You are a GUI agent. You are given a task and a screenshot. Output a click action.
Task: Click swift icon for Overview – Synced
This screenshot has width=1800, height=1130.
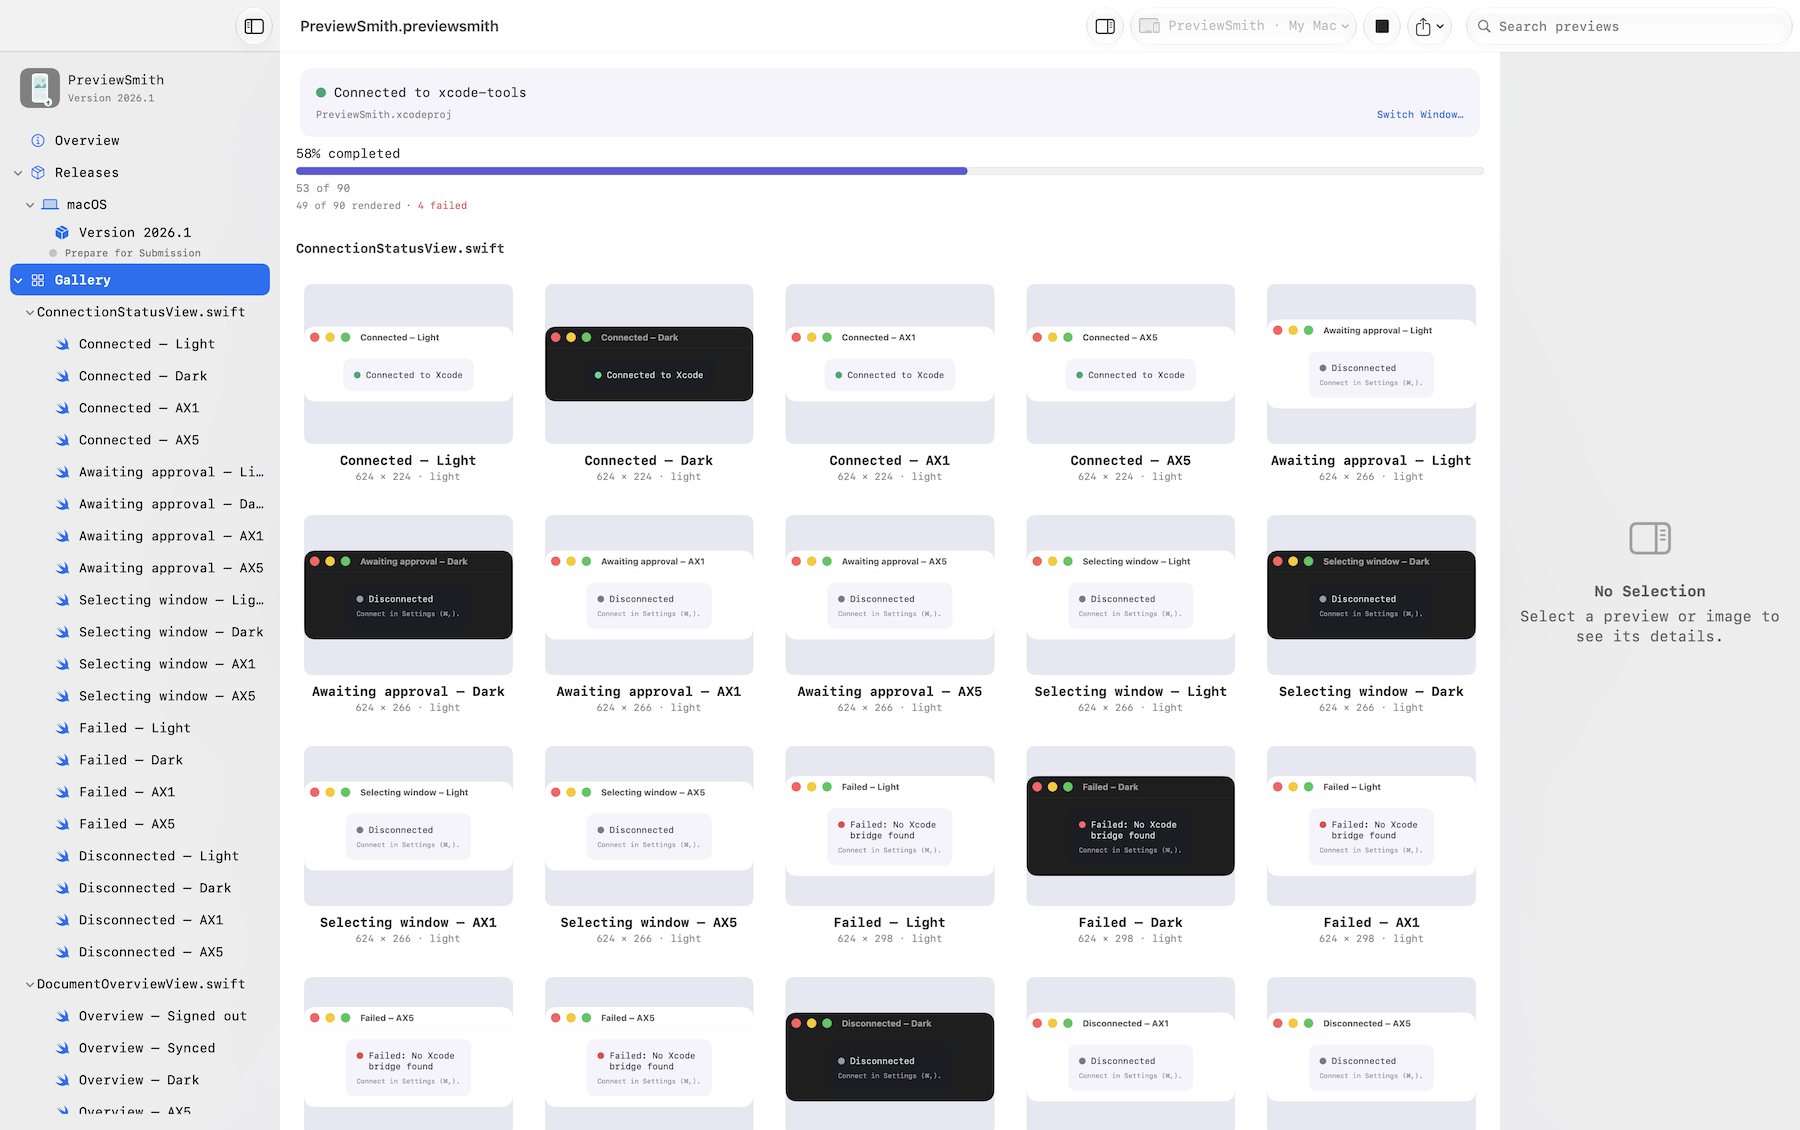coord(62,1048)
